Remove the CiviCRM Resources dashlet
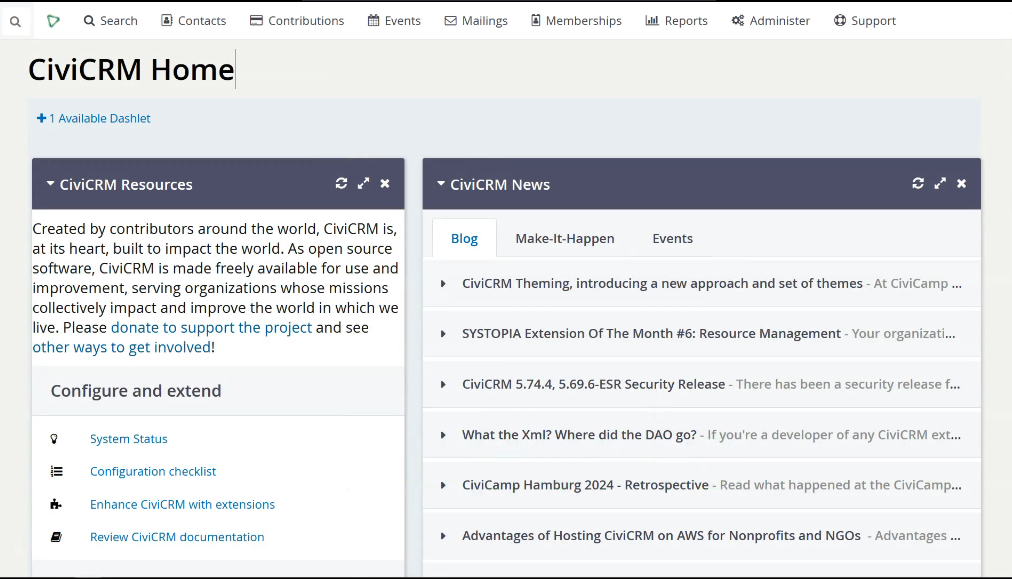Image resolution: width=1012 pixels, height=579 pixels. point(385,183)
